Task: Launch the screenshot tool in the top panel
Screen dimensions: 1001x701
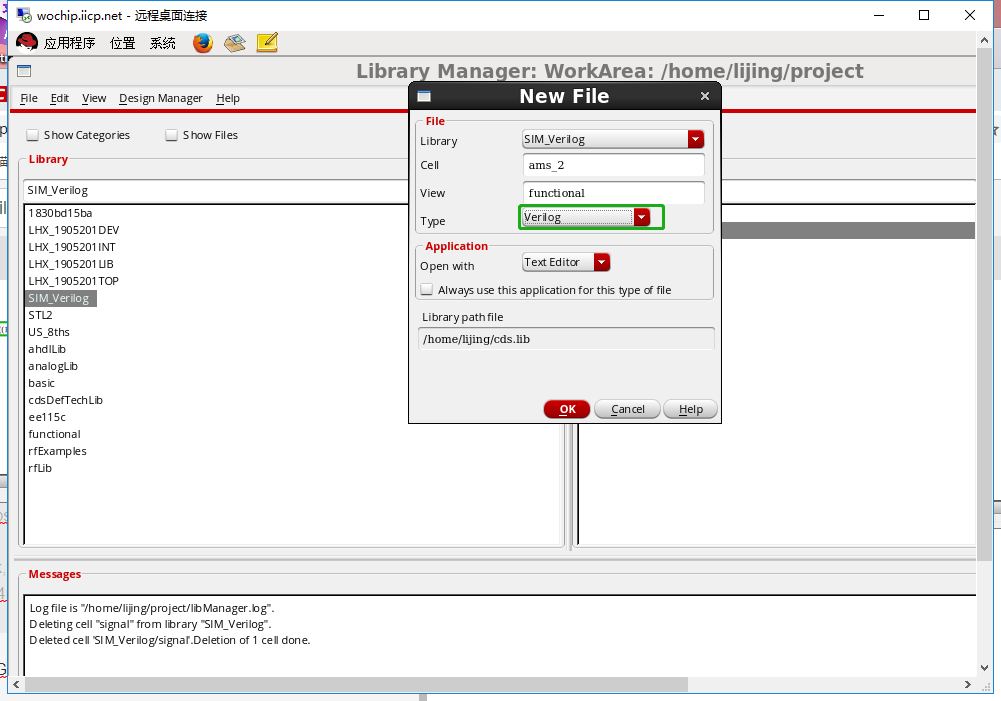Action: [x=234, y=42]
